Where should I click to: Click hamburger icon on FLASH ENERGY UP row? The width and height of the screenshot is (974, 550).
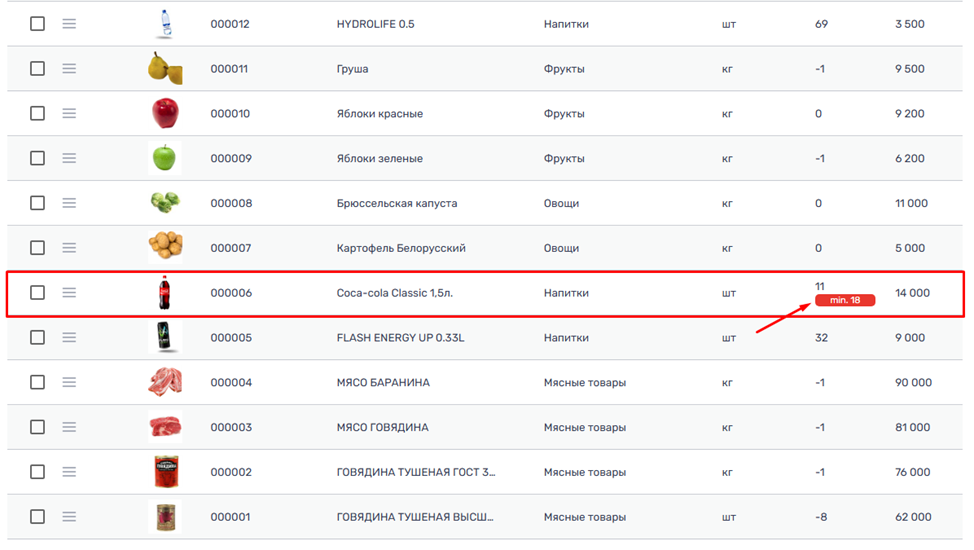point(69,337)
